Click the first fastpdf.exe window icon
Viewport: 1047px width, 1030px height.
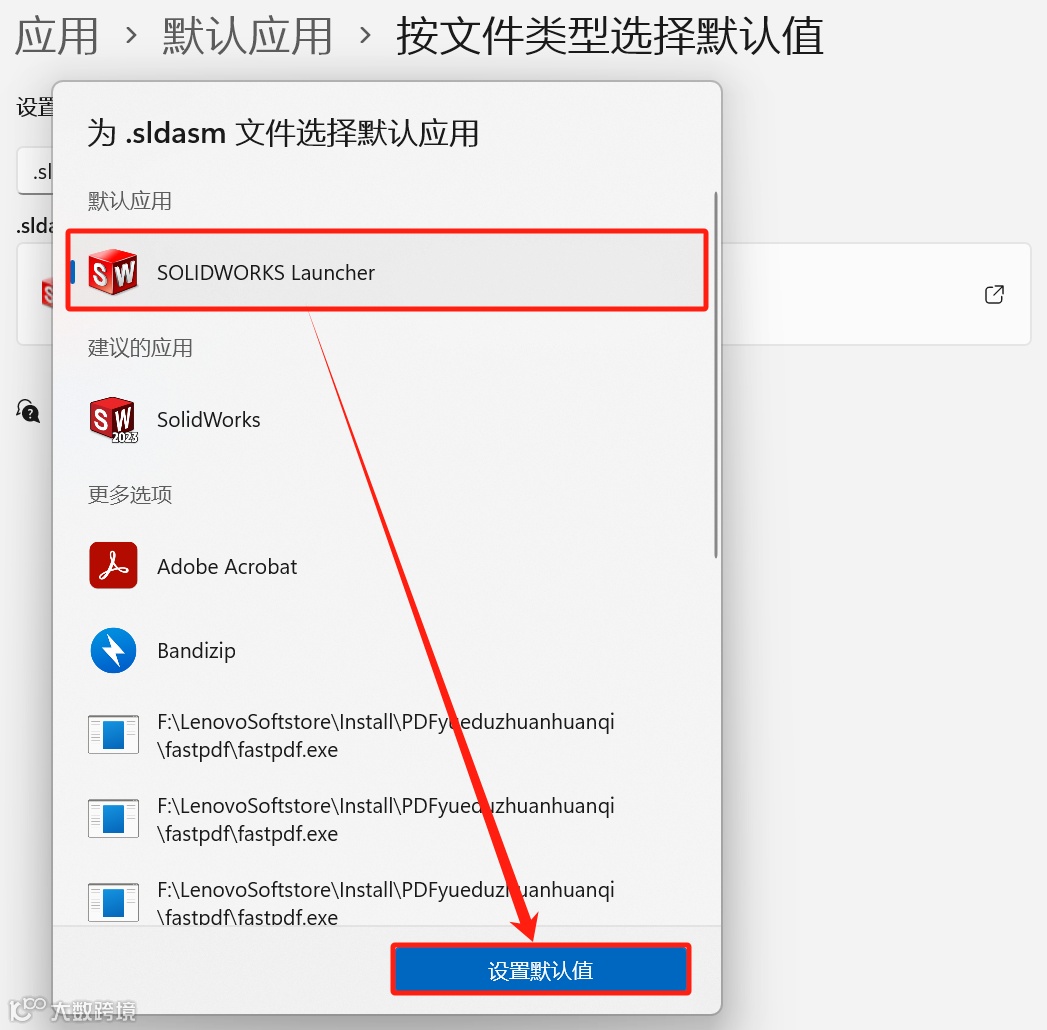[114, 734]
